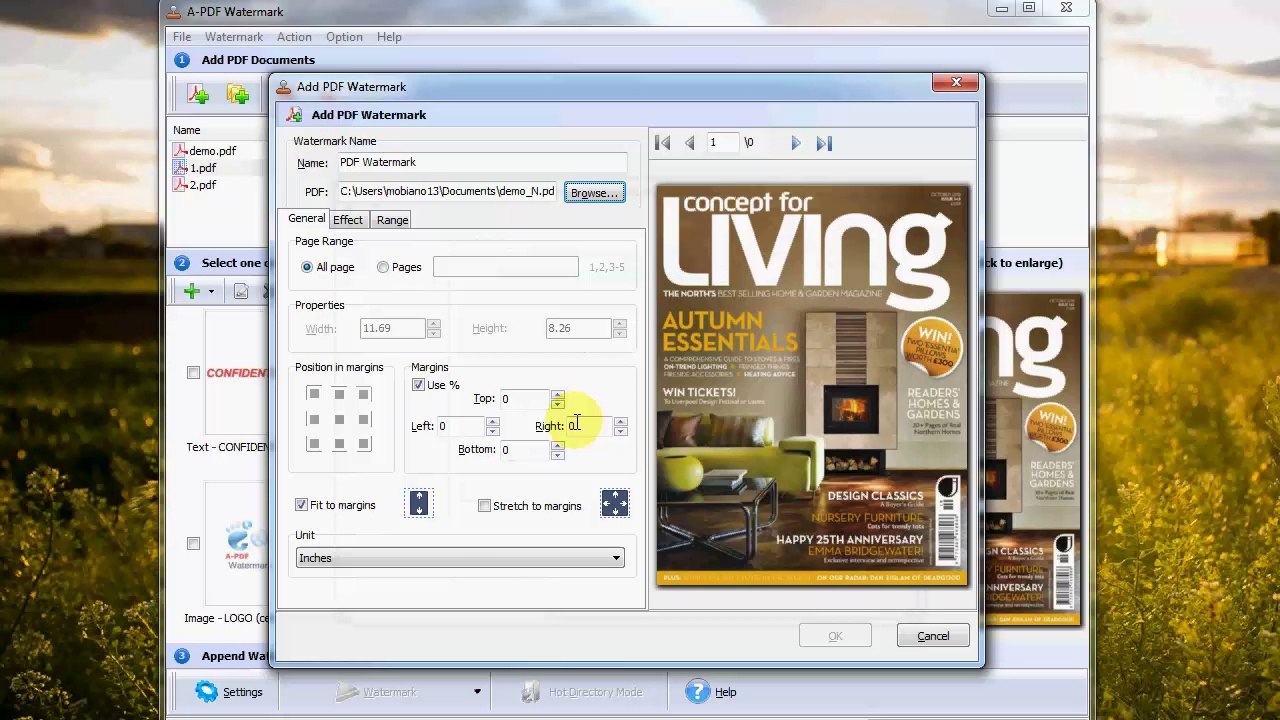Select the All page radio button
The height and width of the screenshot is (720, 1280).
coord(307,267)
